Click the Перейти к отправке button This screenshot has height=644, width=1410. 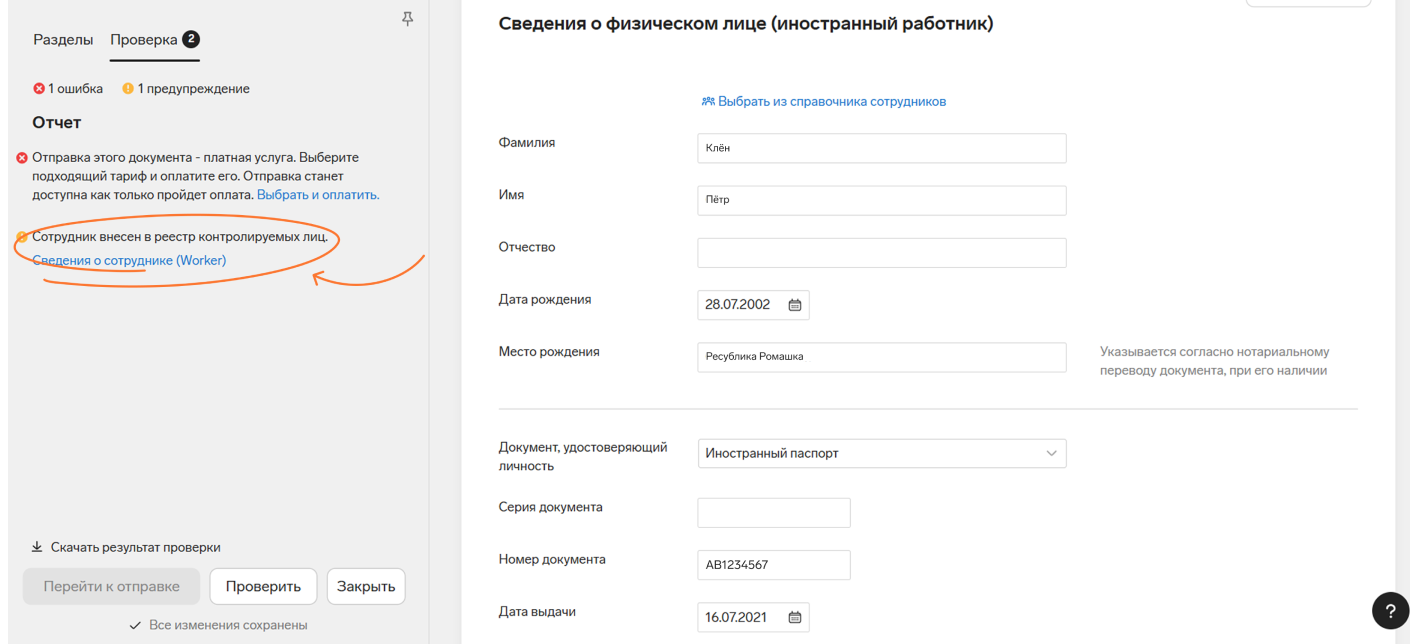point(111,587)
